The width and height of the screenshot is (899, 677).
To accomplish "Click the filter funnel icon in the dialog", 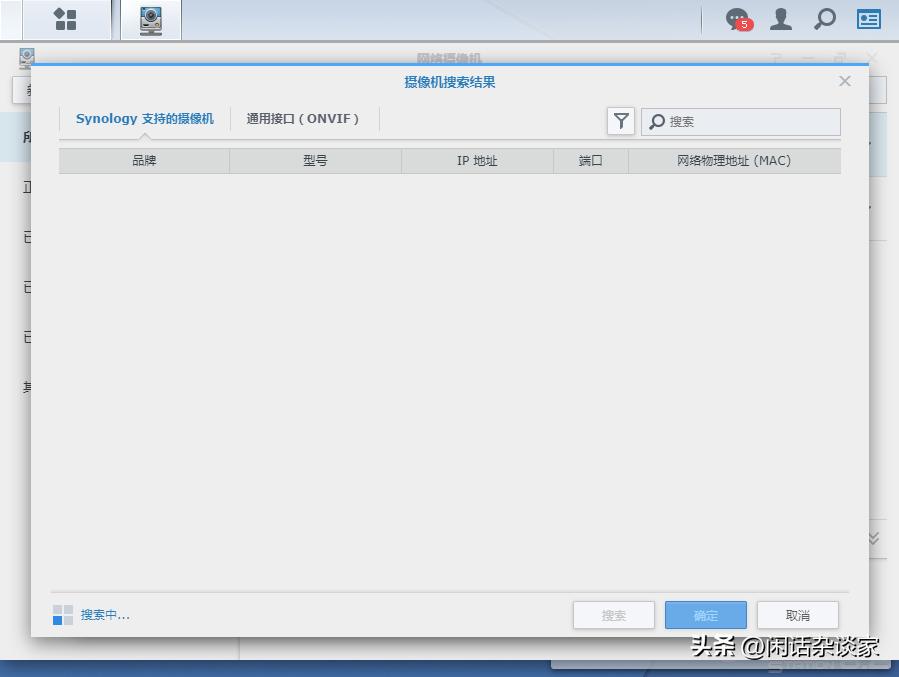I will pyautogui.click(x=621, y=121).
